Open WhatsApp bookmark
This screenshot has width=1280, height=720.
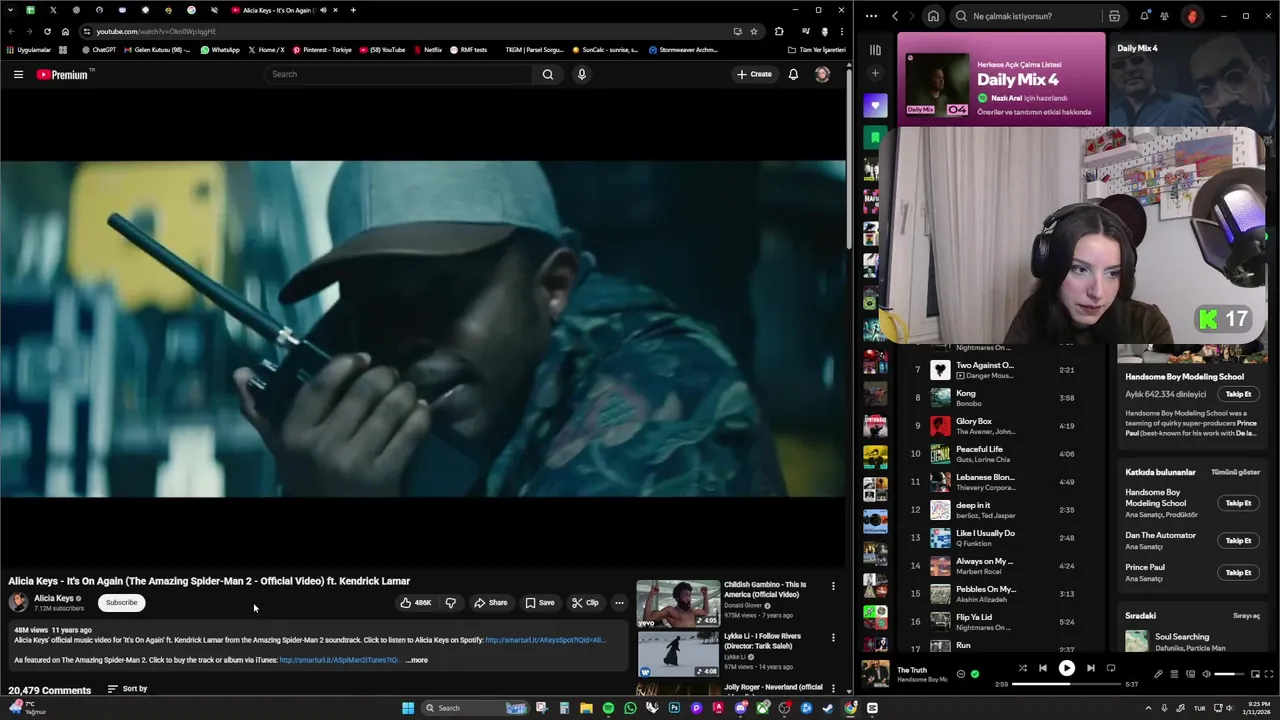[x=220, y=50]
